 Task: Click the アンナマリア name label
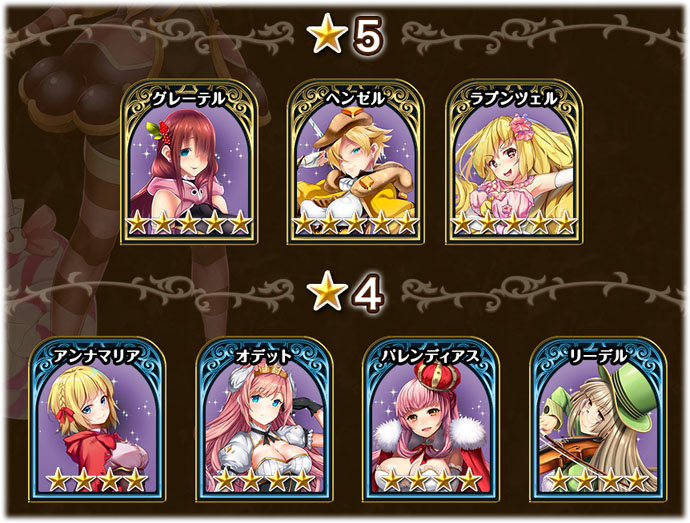pyautogui.click(x=97, y=357)
